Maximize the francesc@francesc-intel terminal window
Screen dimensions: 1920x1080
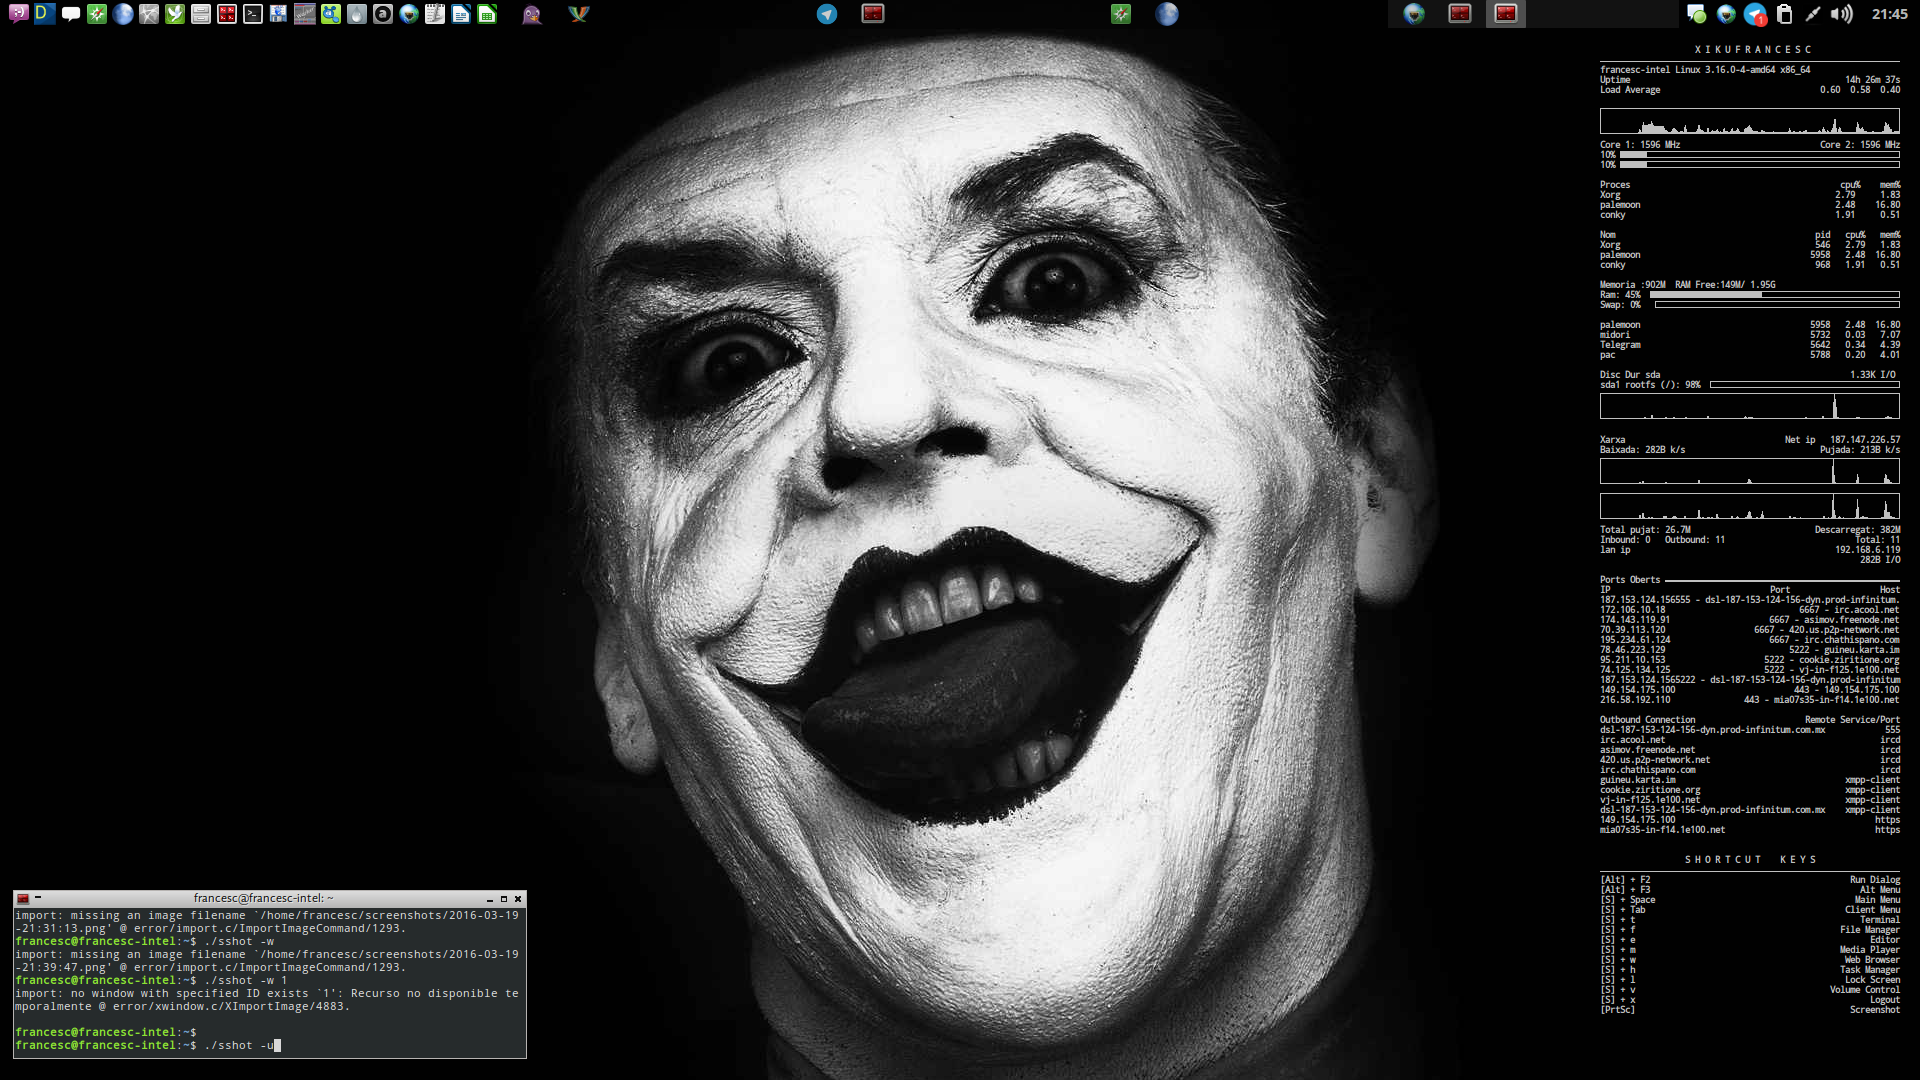[504, 899]
